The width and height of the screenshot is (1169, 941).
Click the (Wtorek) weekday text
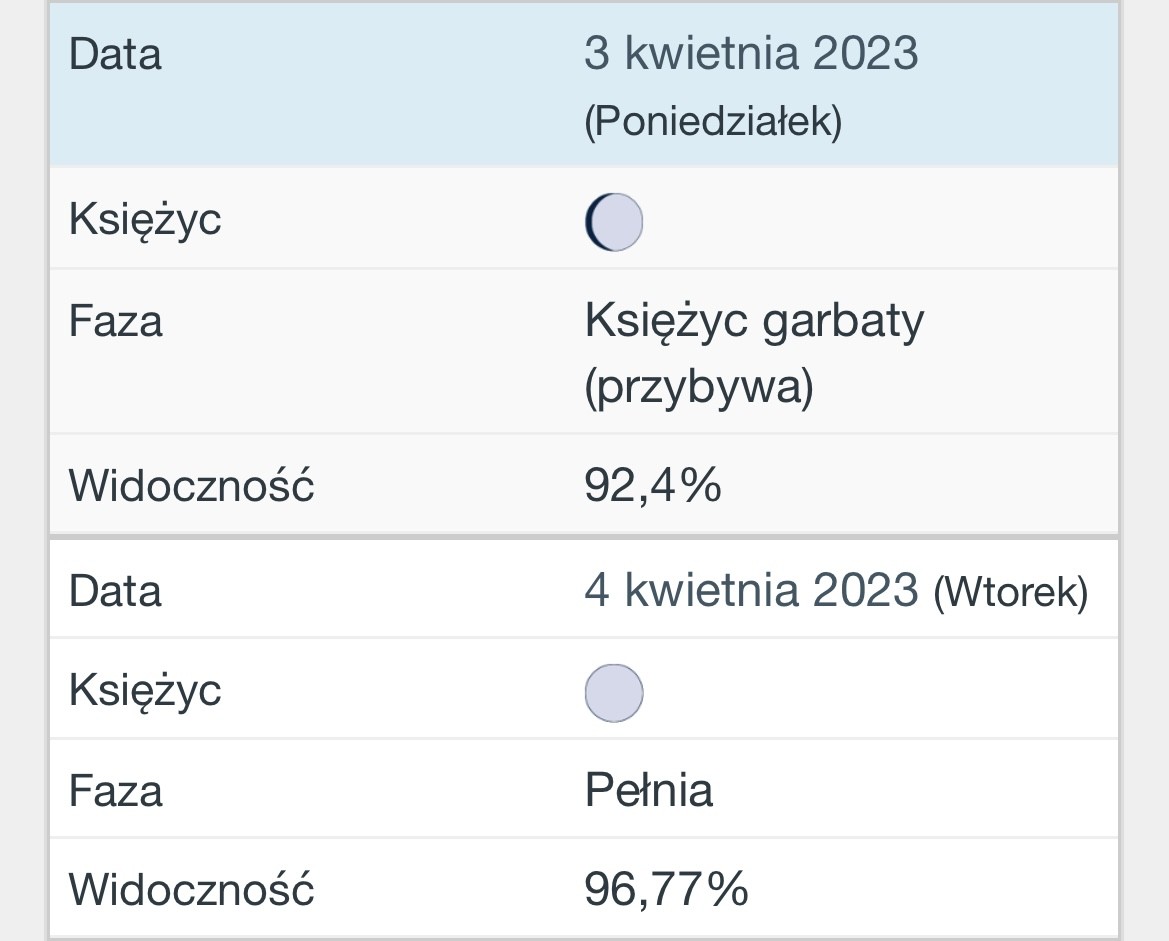pyautogui.click(x=1009, y=592)
